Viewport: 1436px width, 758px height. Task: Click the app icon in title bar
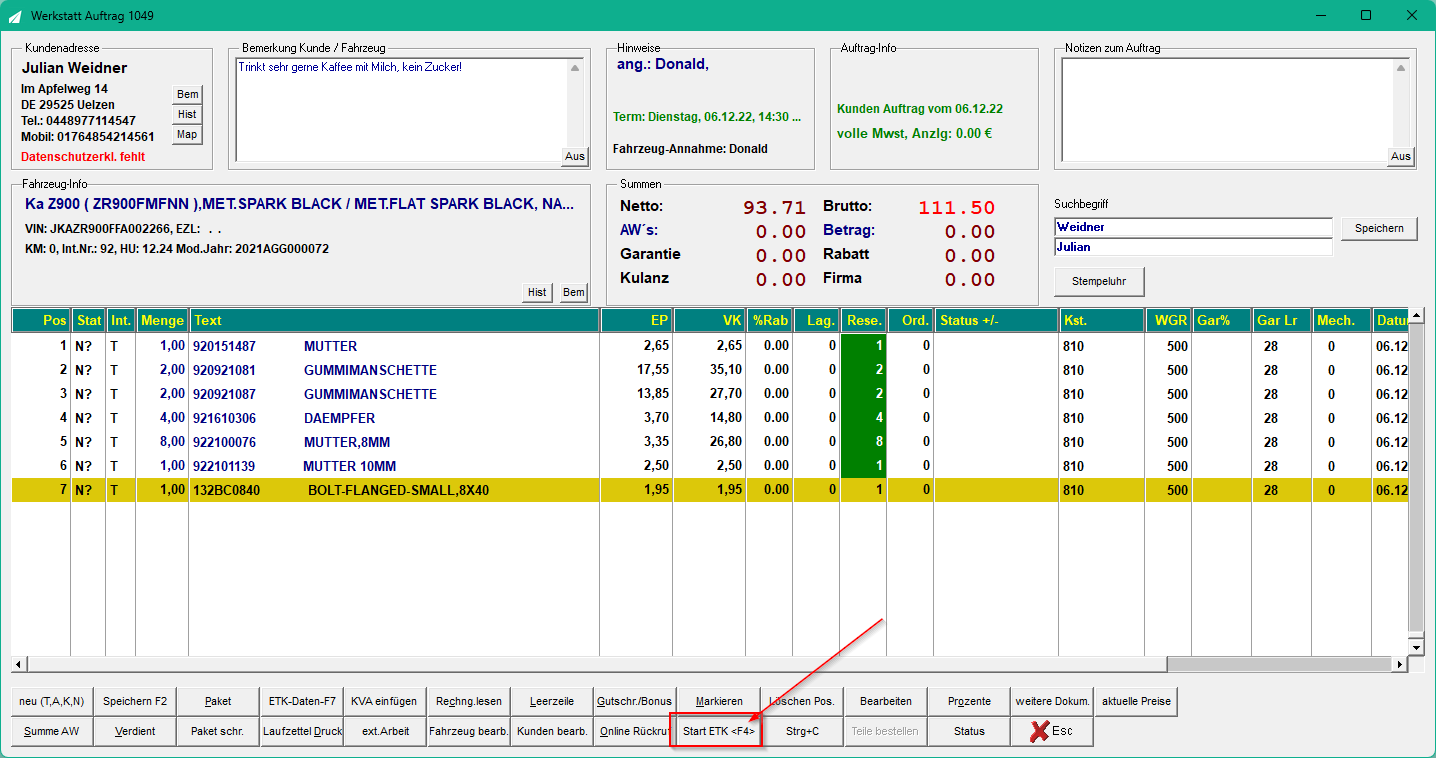click(x=15, y=16)
